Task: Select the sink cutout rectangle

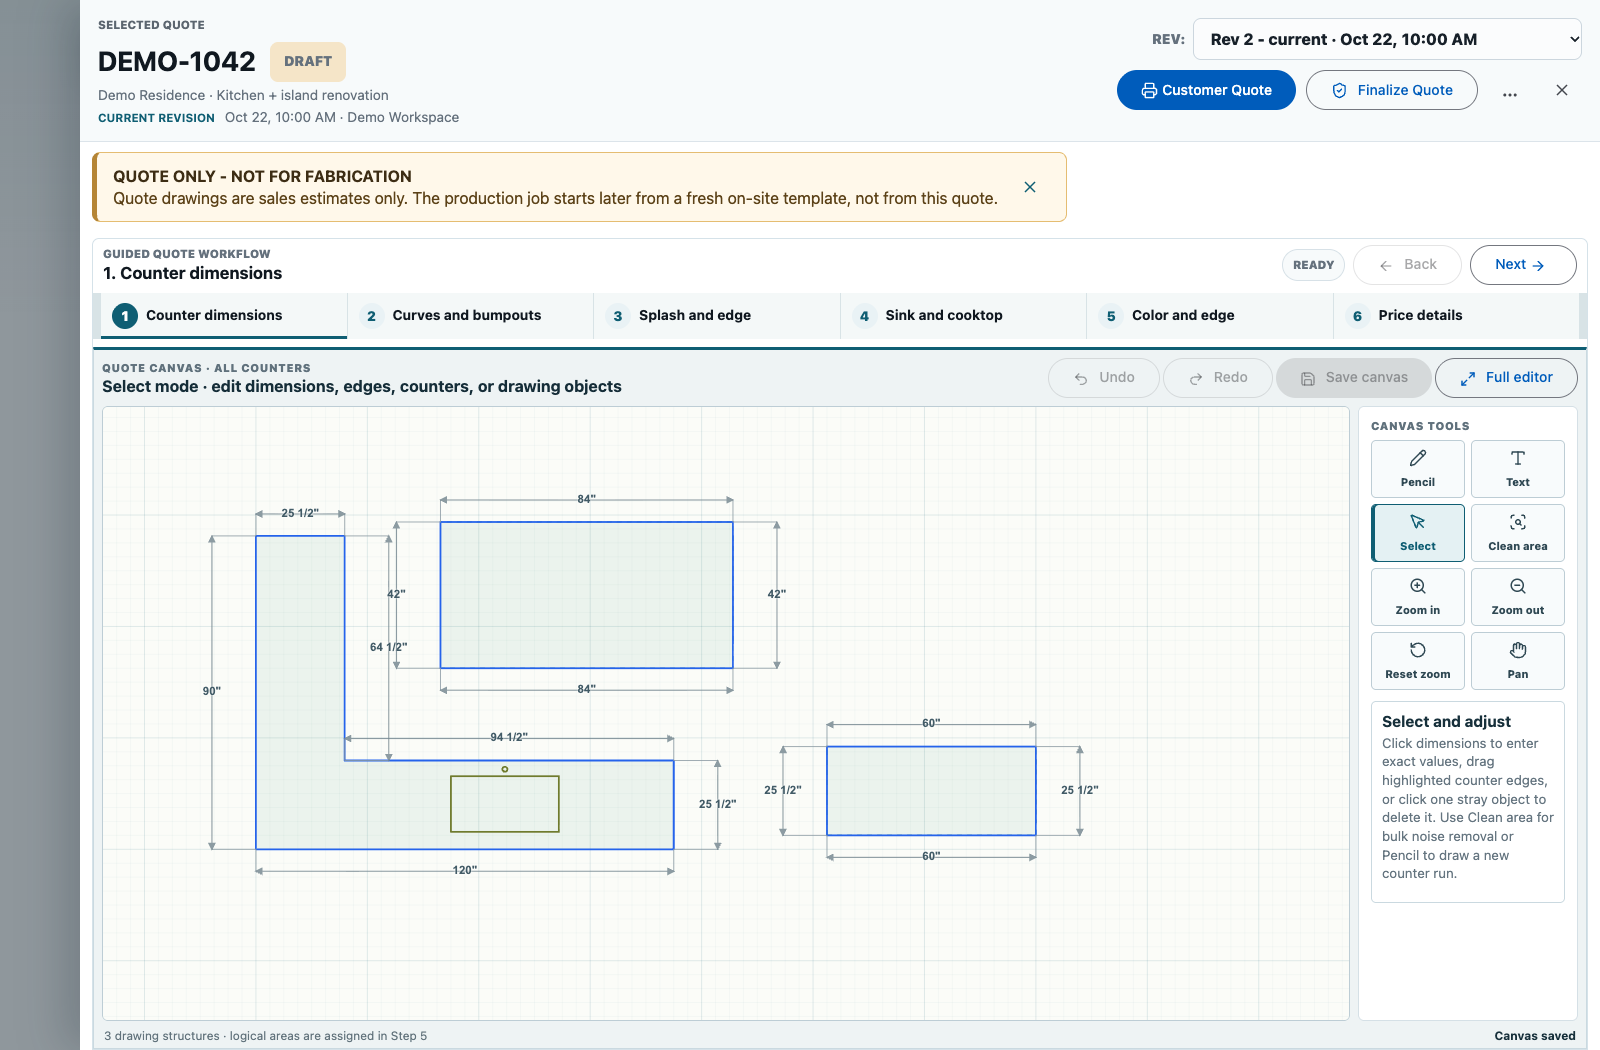Action: (505, 804)
